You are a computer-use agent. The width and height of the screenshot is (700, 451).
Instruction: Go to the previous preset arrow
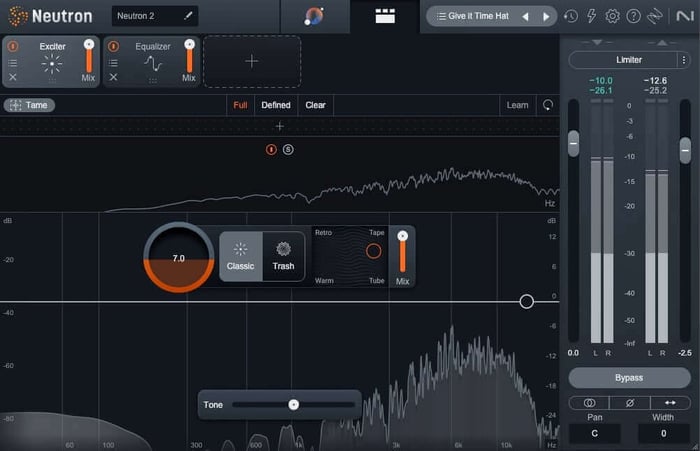(525, 17)
